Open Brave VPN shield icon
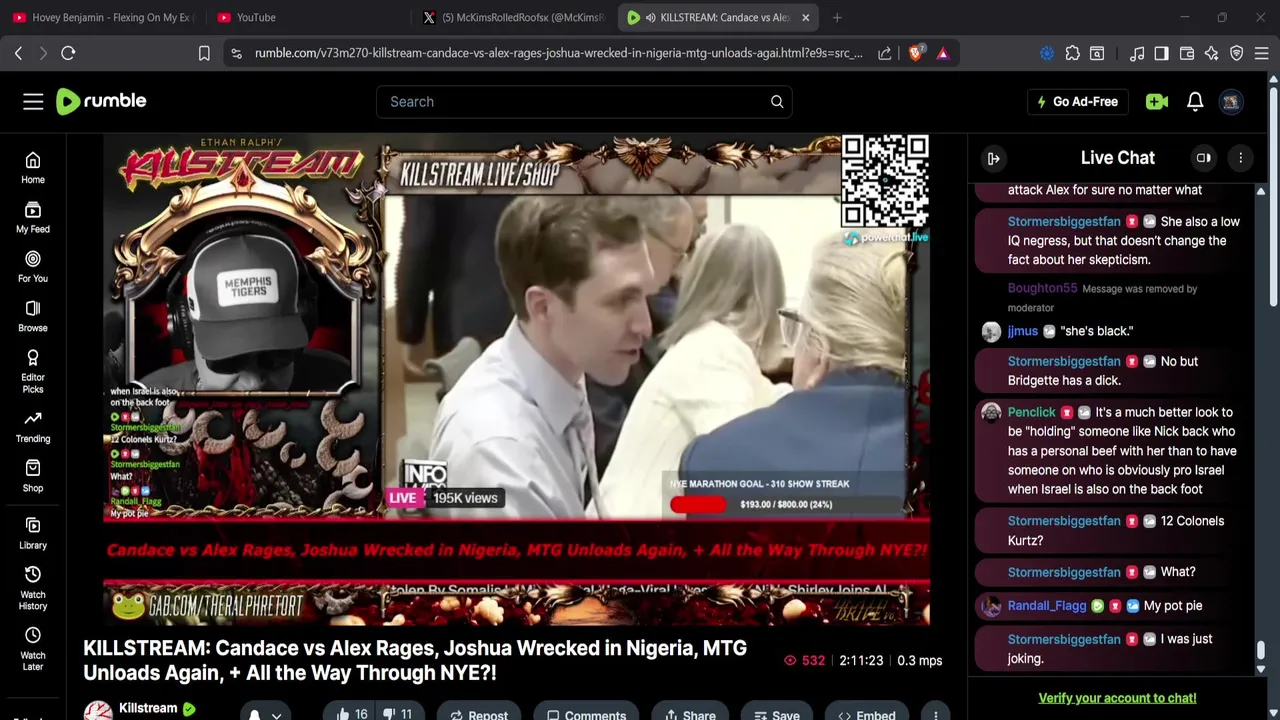The height and width of the screenshot is (720, 1280). tap(1237, 53)
